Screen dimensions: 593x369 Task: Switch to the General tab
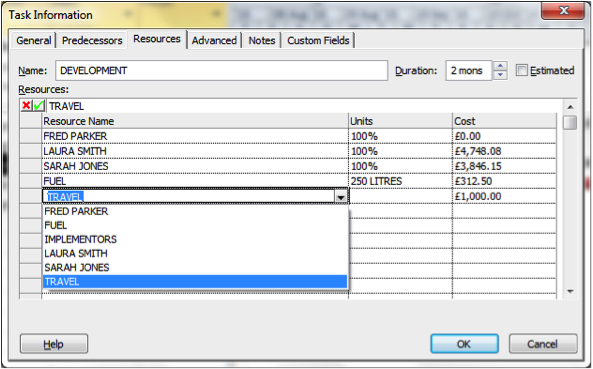(x=34, y=40)
